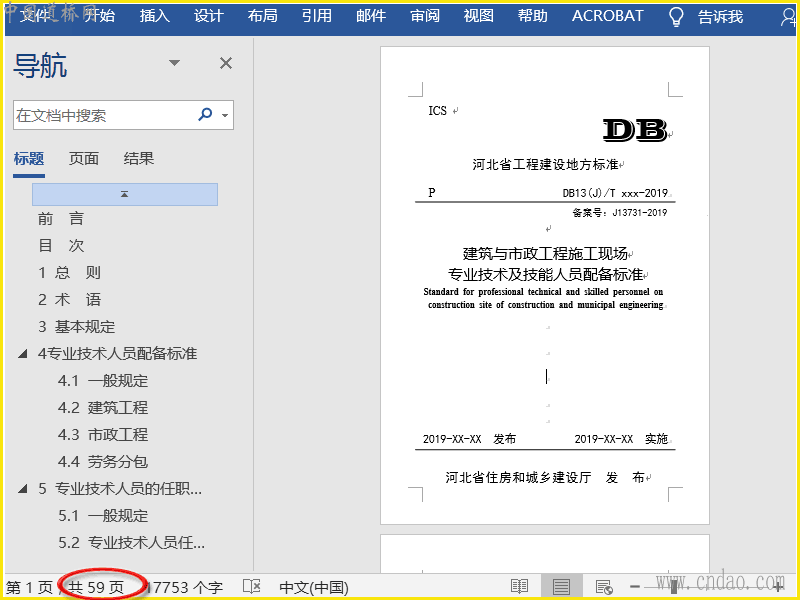Click the 告诉我 lightbulb icon
This screenshot has height=600, width=800.
676,16
